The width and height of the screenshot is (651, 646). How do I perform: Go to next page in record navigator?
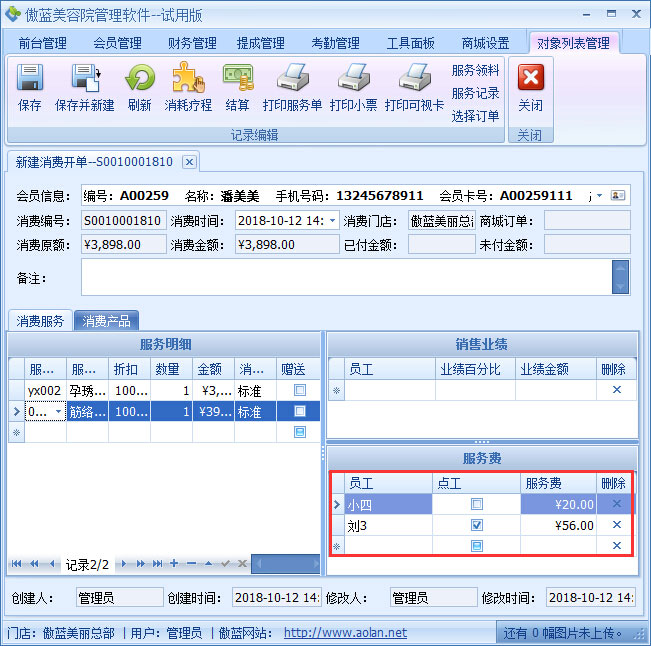coord(141,564)
